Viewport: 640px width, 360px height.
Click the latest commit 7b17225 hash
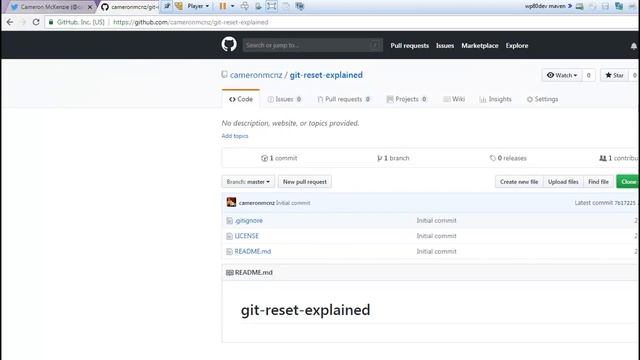click(625, 203)
